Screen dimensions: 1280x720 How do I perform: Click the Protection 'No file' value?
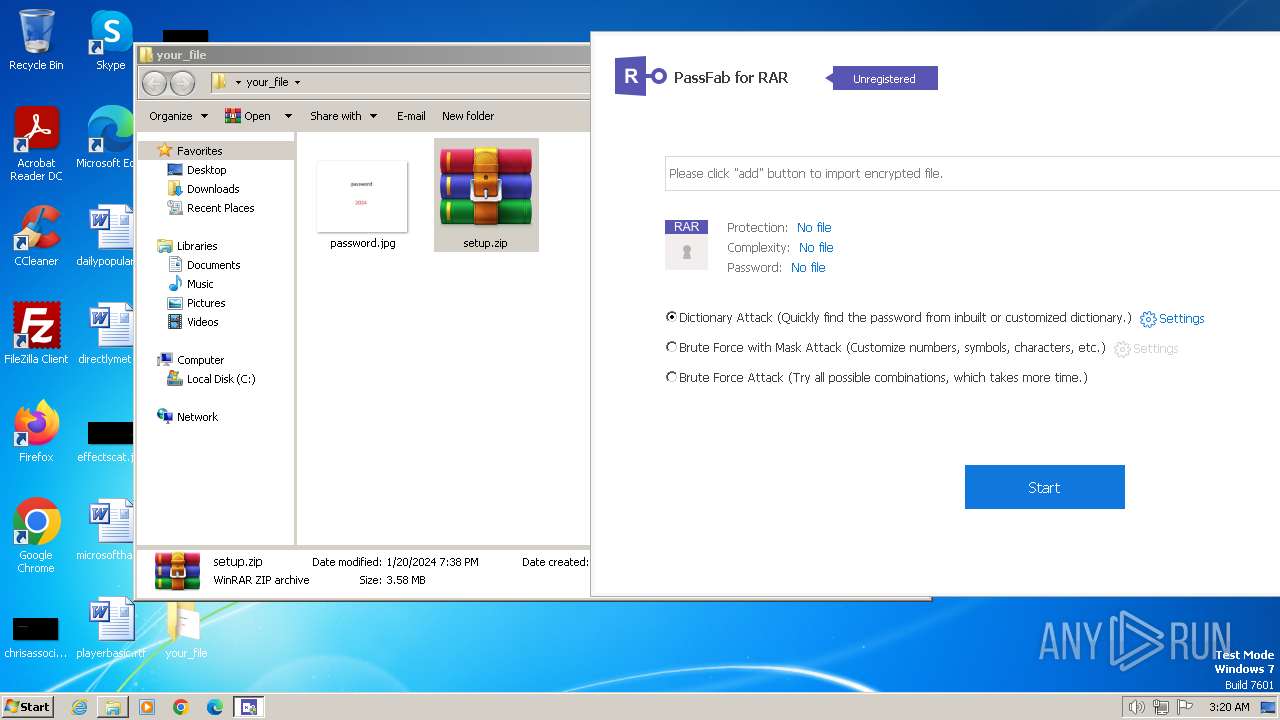(814, 228)
